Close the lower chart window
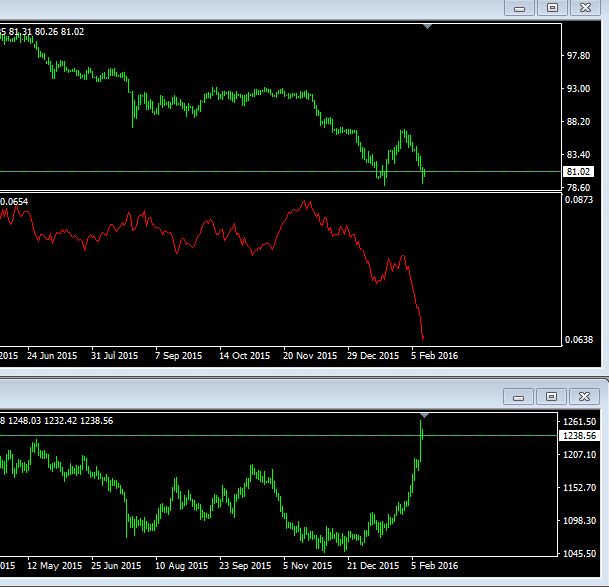This screenshot has width=609, height=587. (x=585, y=396)
